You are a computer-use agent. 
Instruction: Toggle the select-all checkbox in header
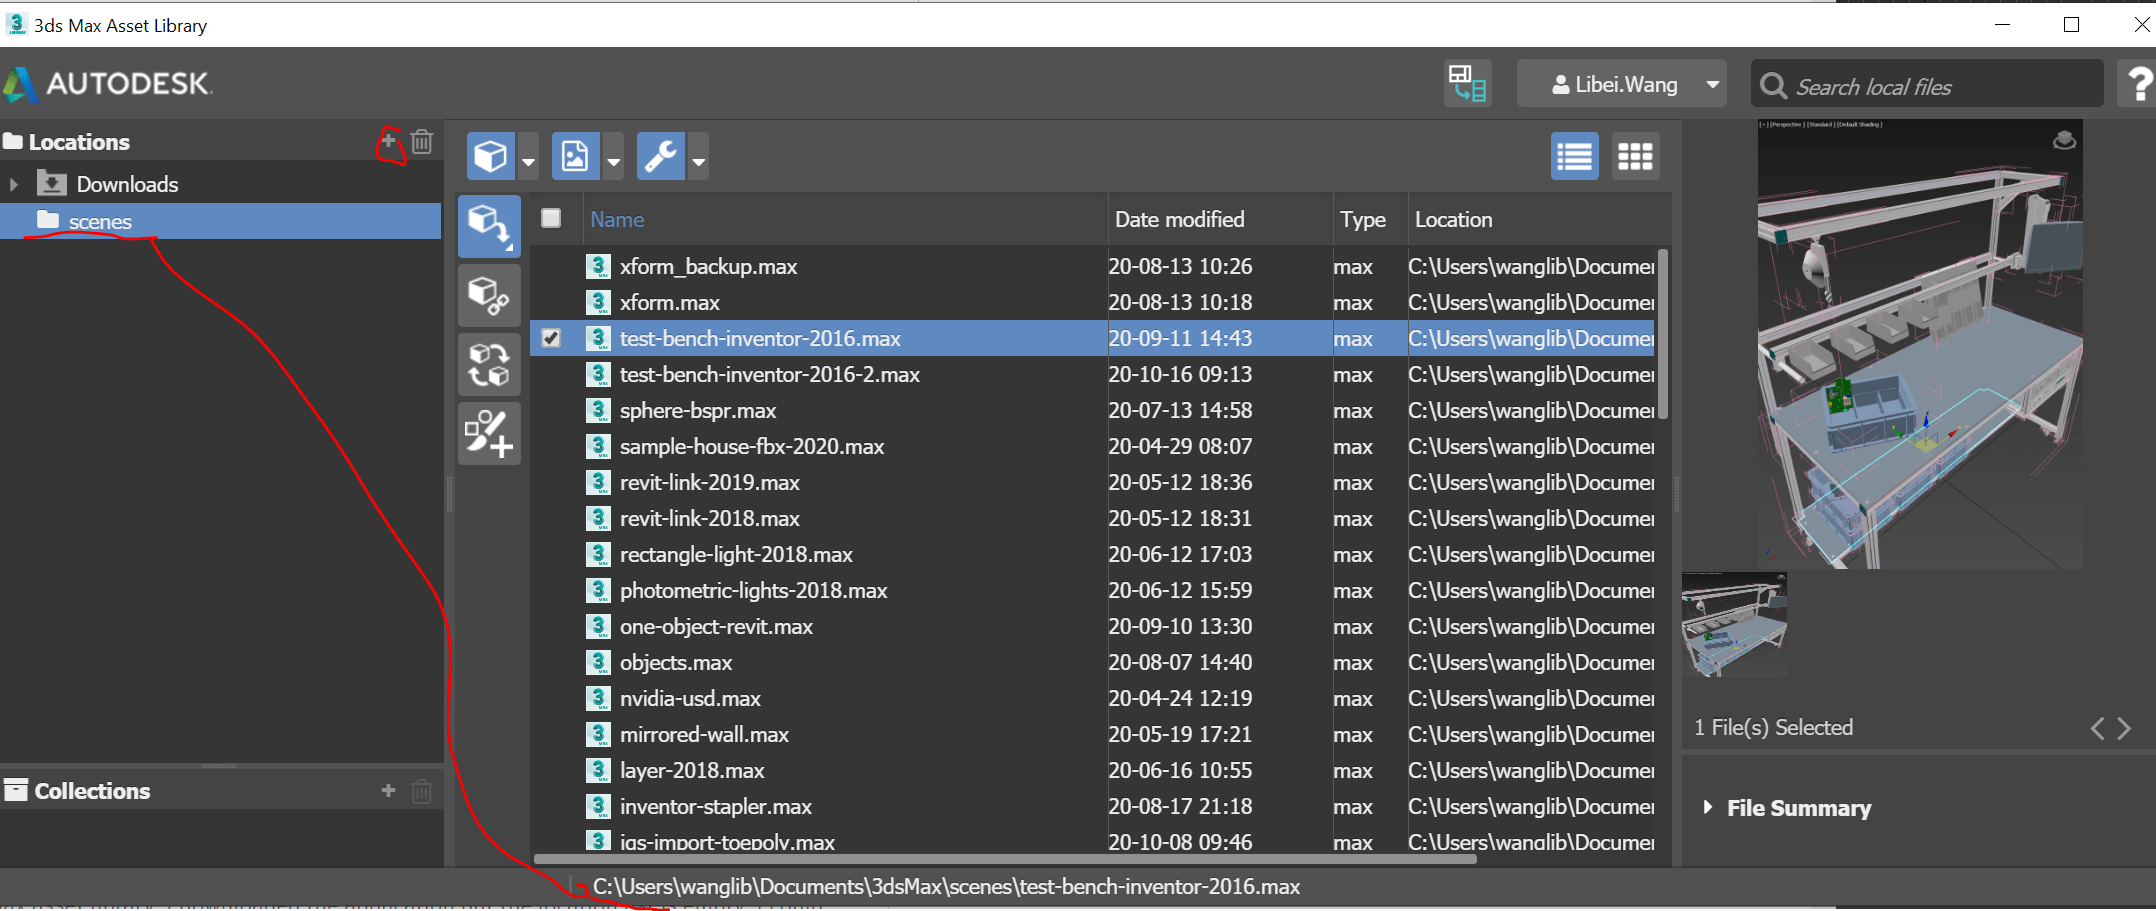551,218
